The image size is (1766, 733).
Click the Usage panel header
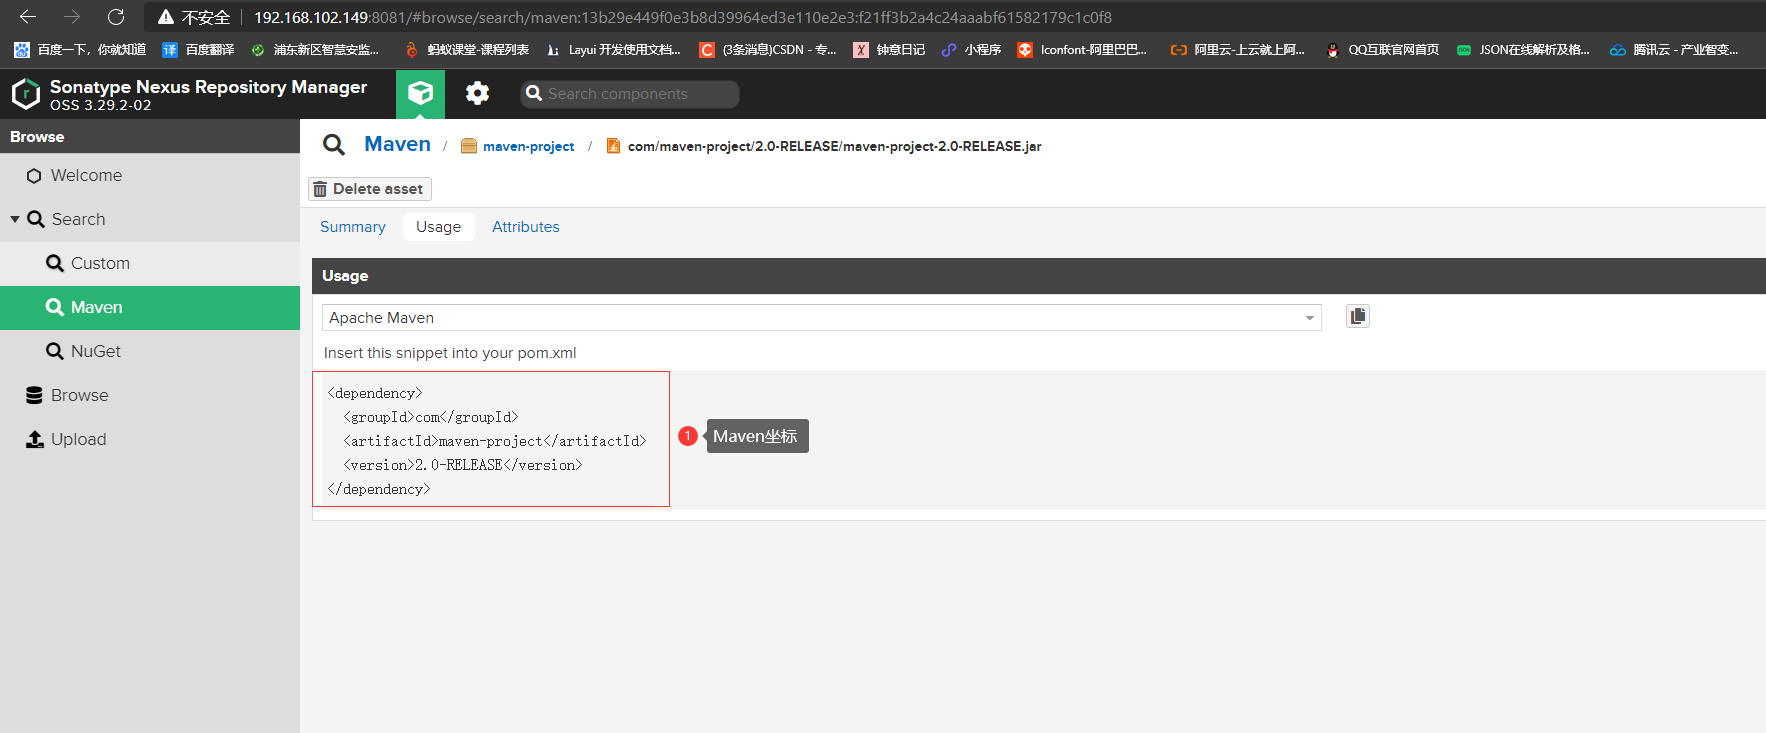pos(1039,276)
